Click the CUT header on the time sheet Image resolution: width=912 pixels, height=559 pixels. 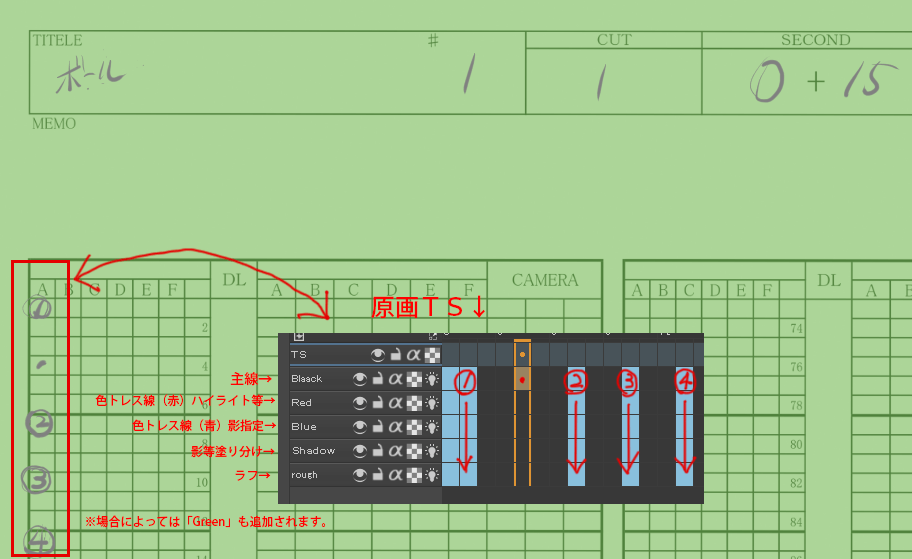point(614,40)
